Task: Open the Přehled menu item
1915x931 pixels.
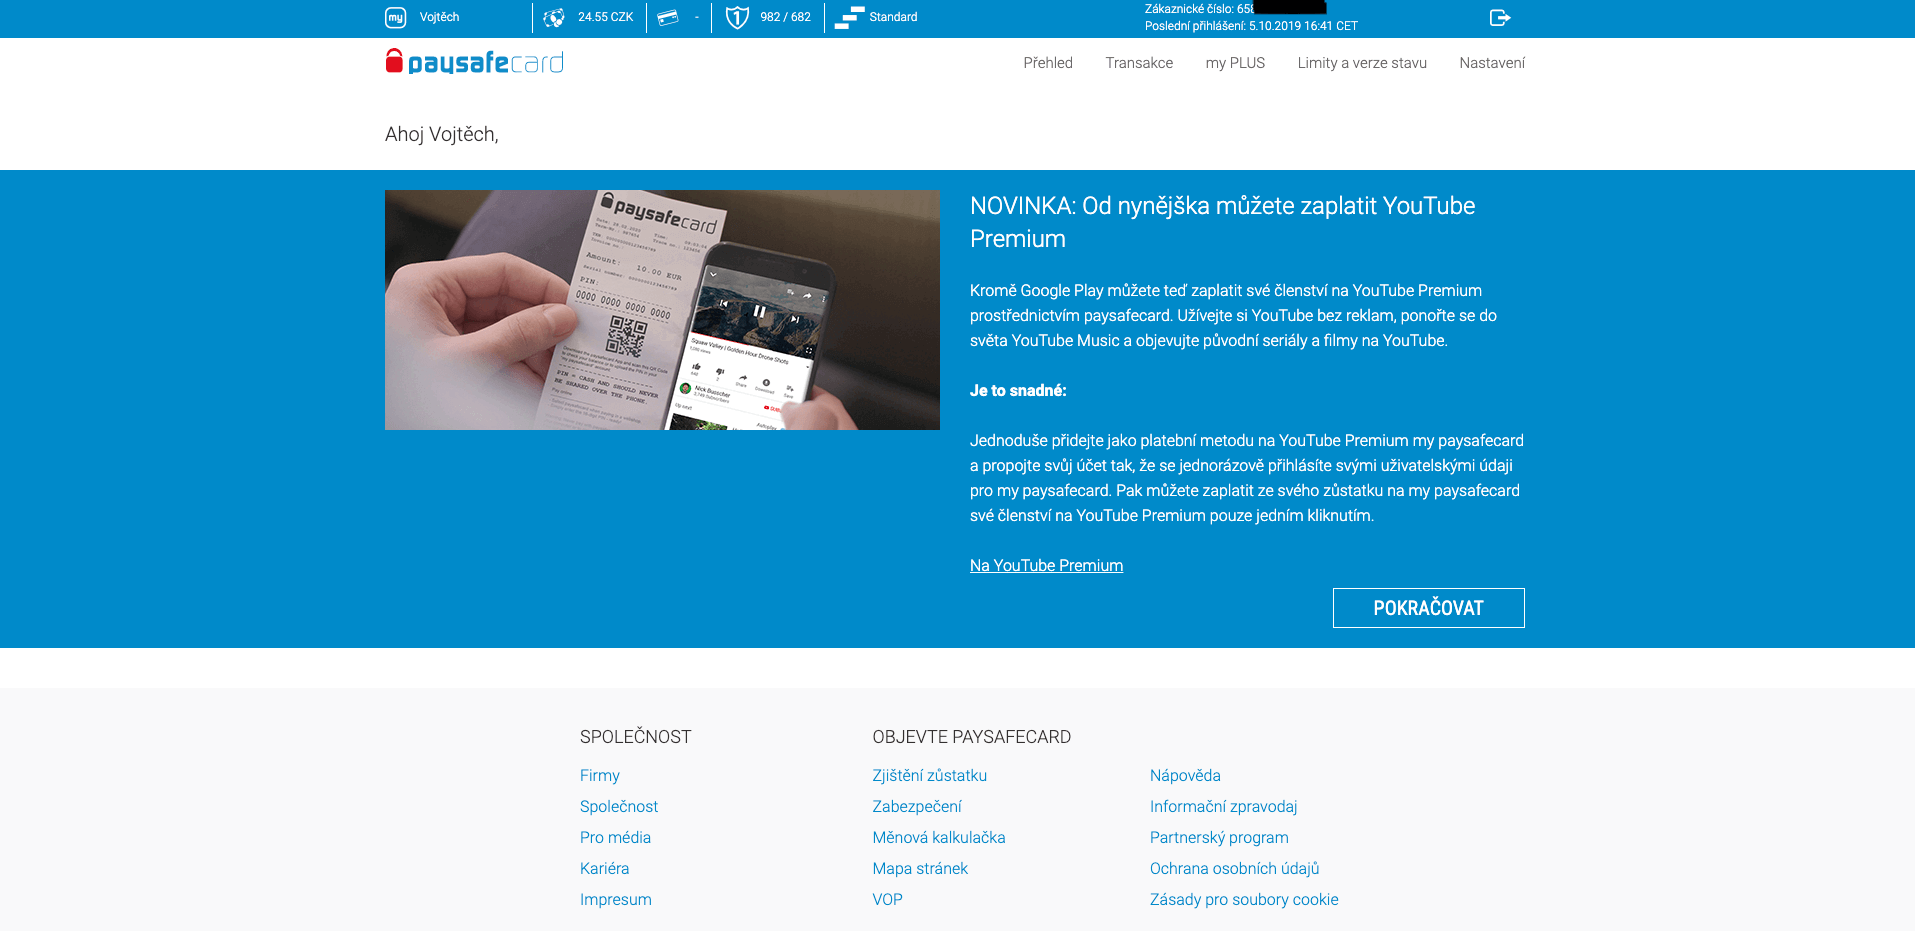Action: 1048,63
